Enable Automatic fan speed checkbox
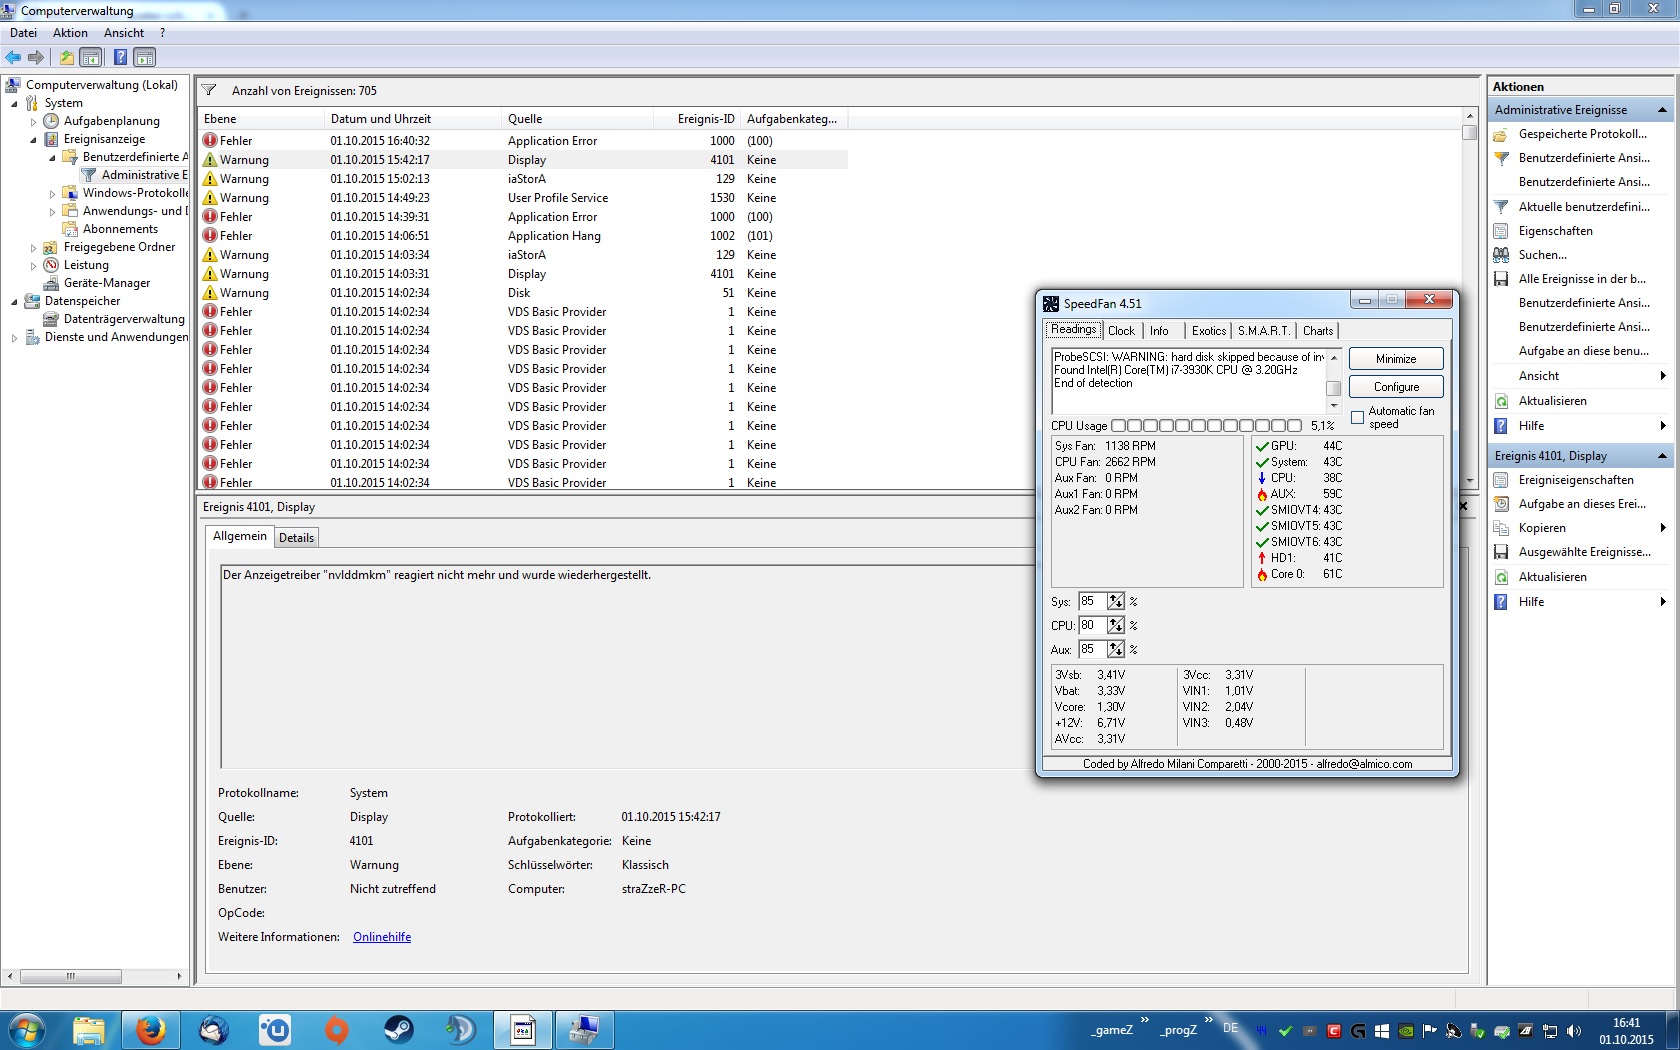Viewport: 1680px width, 1050px height. point(1357,417)
